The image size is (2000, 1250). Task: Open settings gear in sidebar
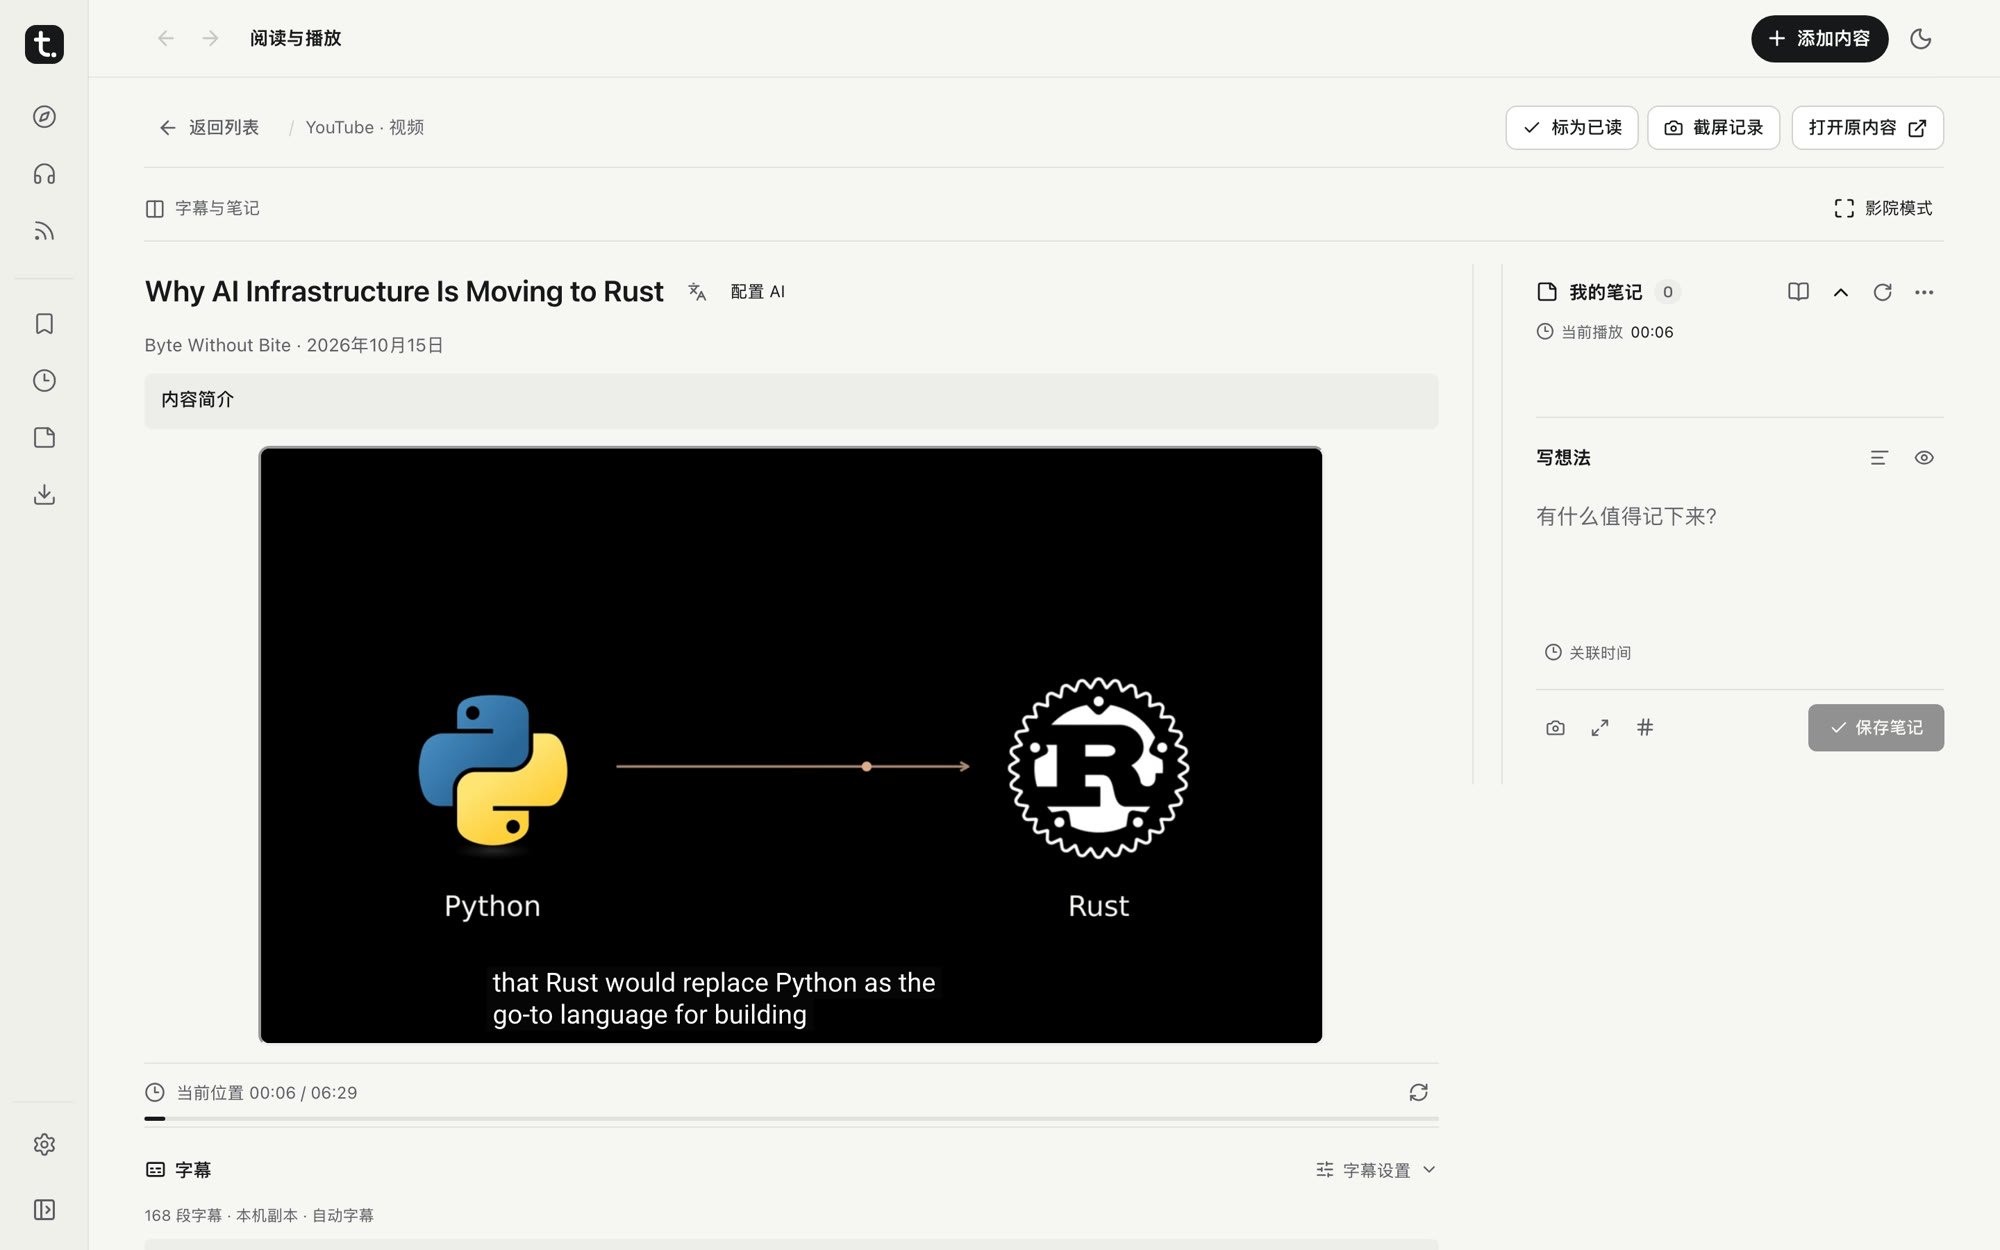(x=44, y=1144)
